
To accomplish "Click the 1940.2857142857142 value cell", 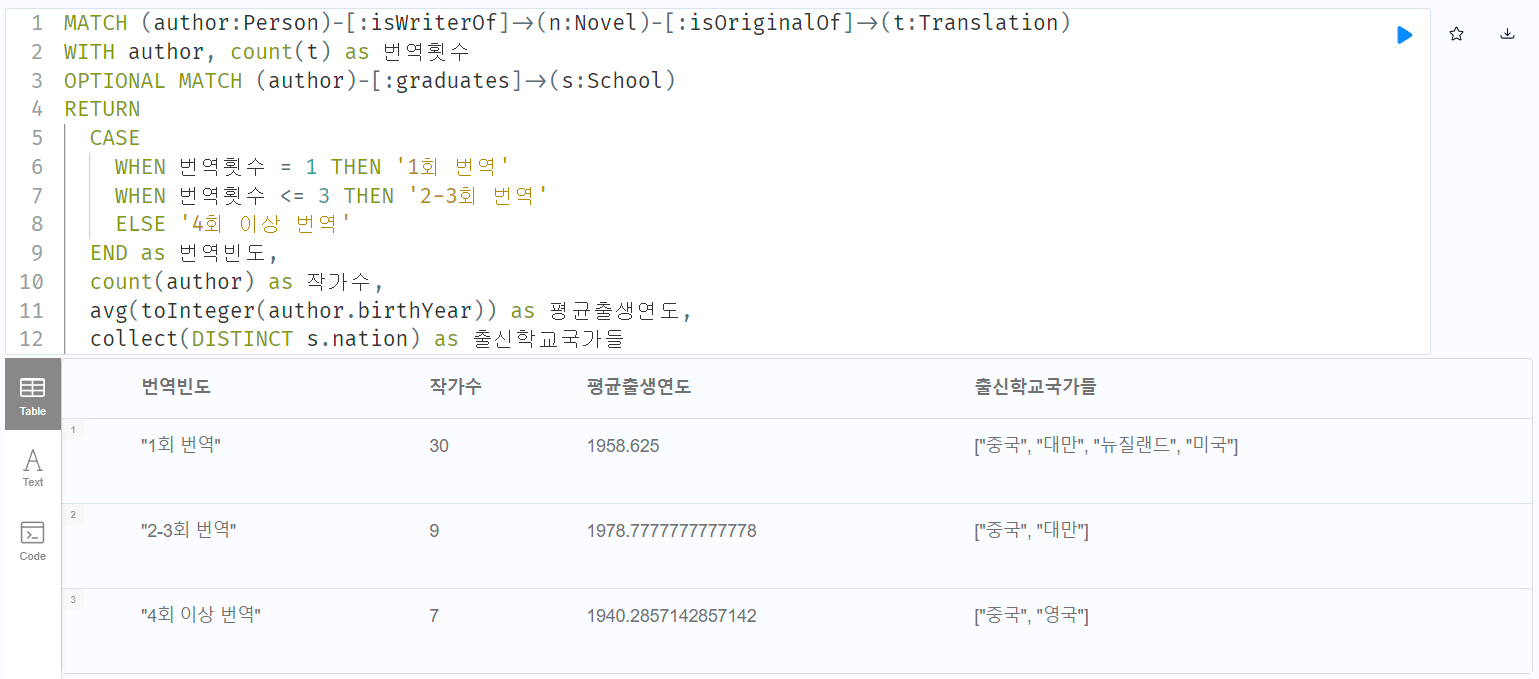I will click(x=671, y=616).
